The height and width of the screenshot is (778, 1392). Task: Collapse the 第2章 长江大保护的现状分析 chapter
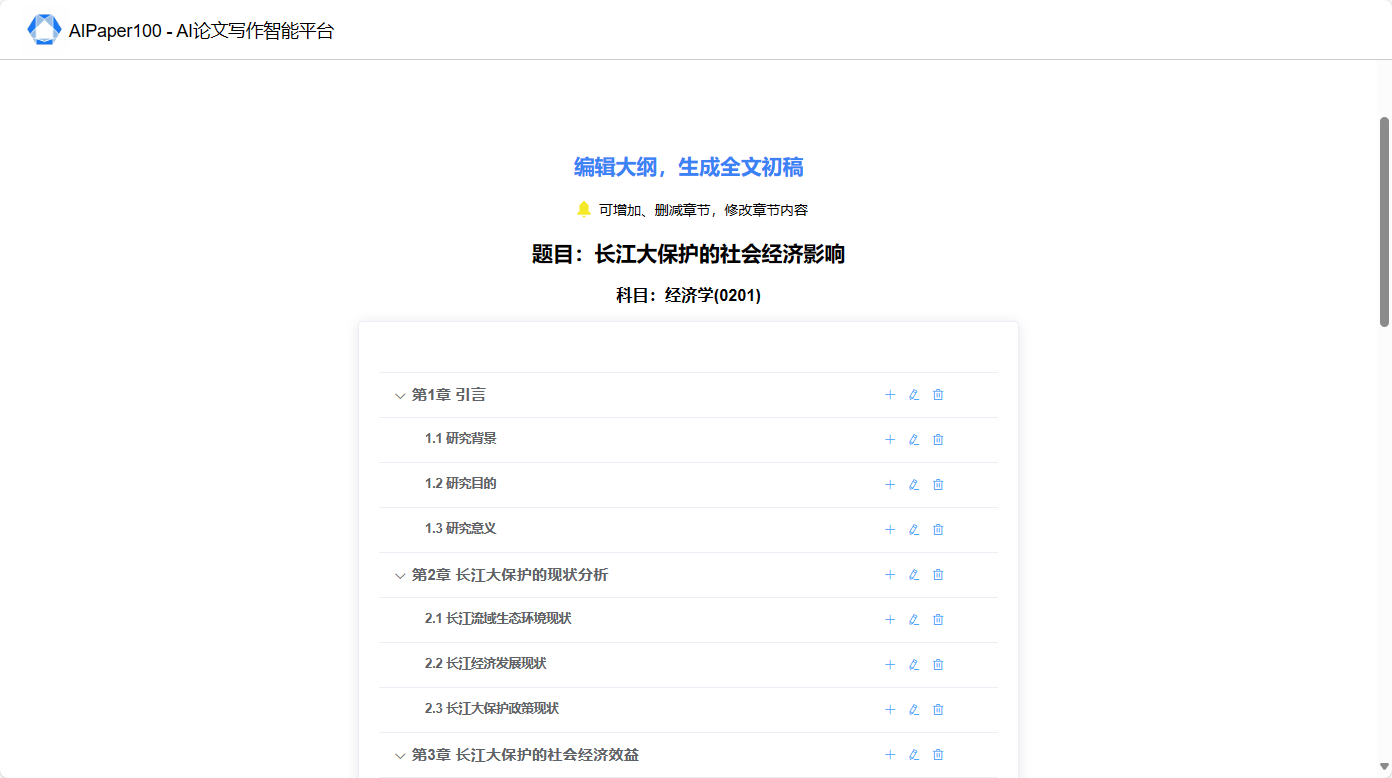pyautogui.click(x=400, y=576)
